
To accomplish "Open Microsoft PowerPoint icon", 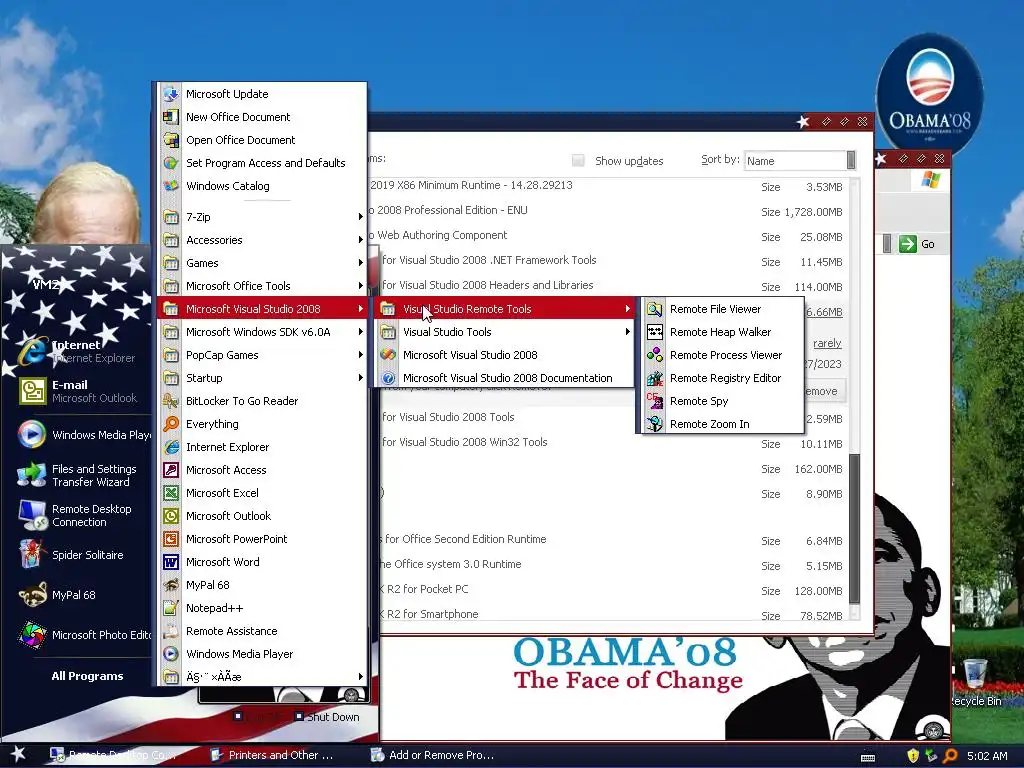I will [171, 539].
